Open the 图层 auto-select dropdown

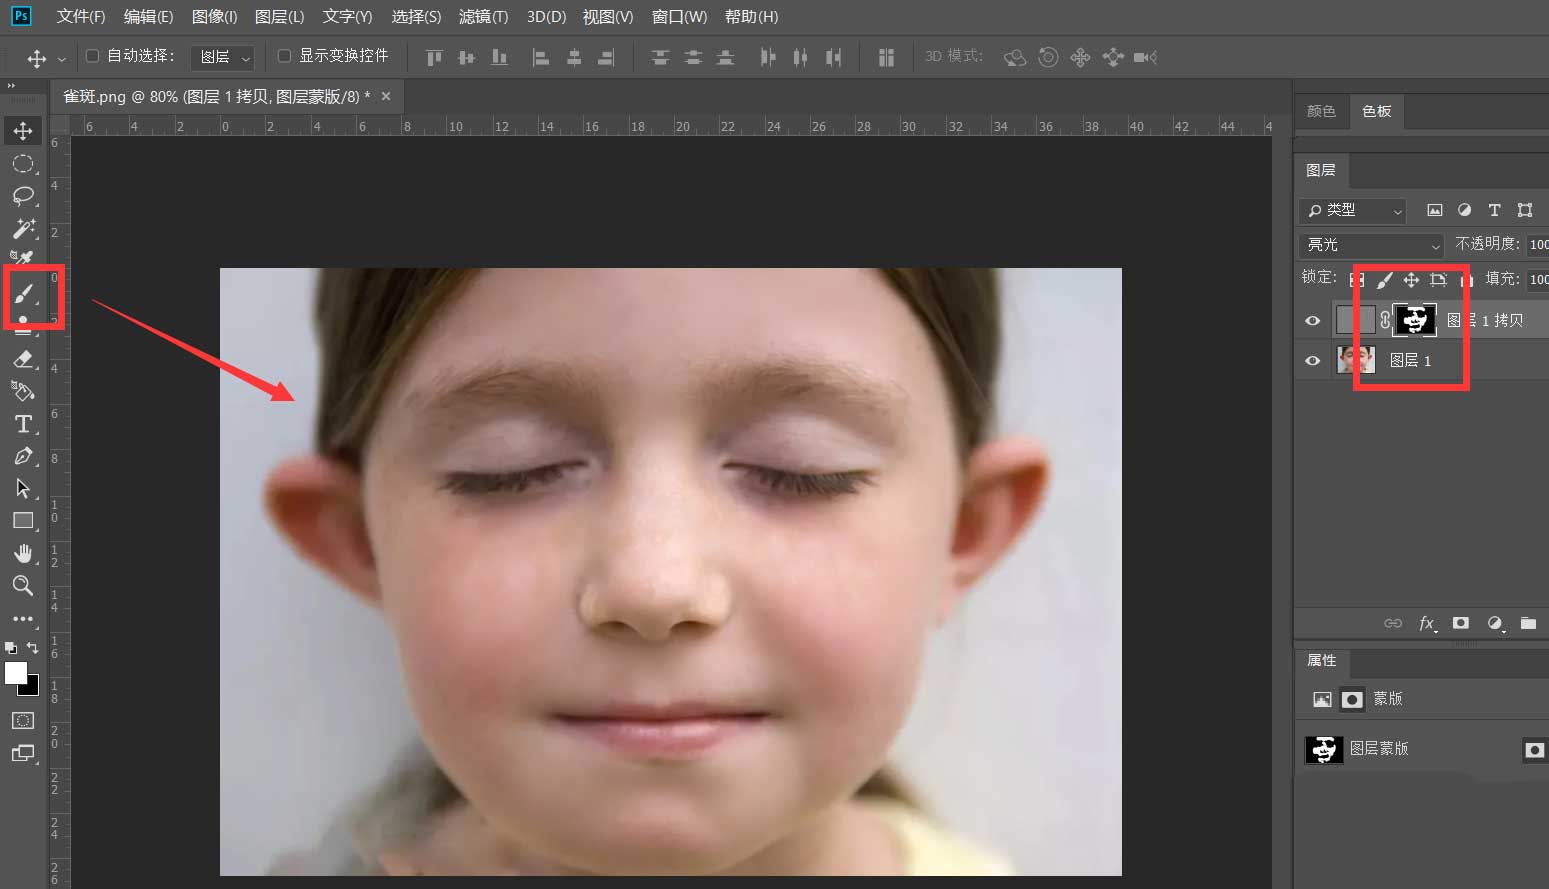[x=223, y=57]
